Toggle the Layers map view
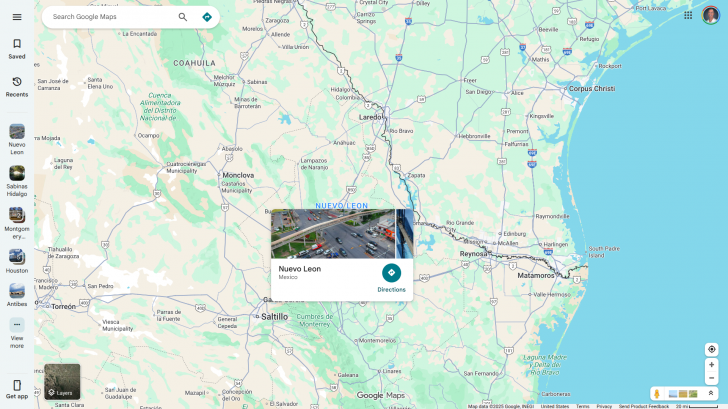Screen dimensions: 728x409 click(x=62, y=381)
